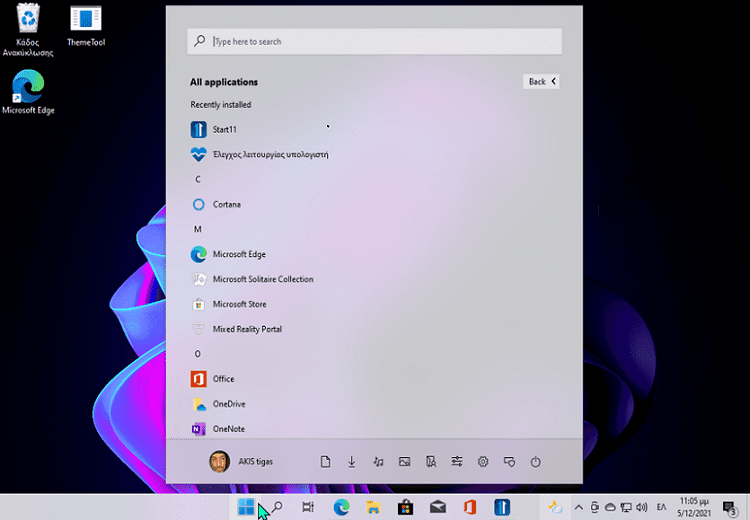Click the Meet Now tray icon
The height and width of the screenshot is (520, 750).
coord(595,507)
